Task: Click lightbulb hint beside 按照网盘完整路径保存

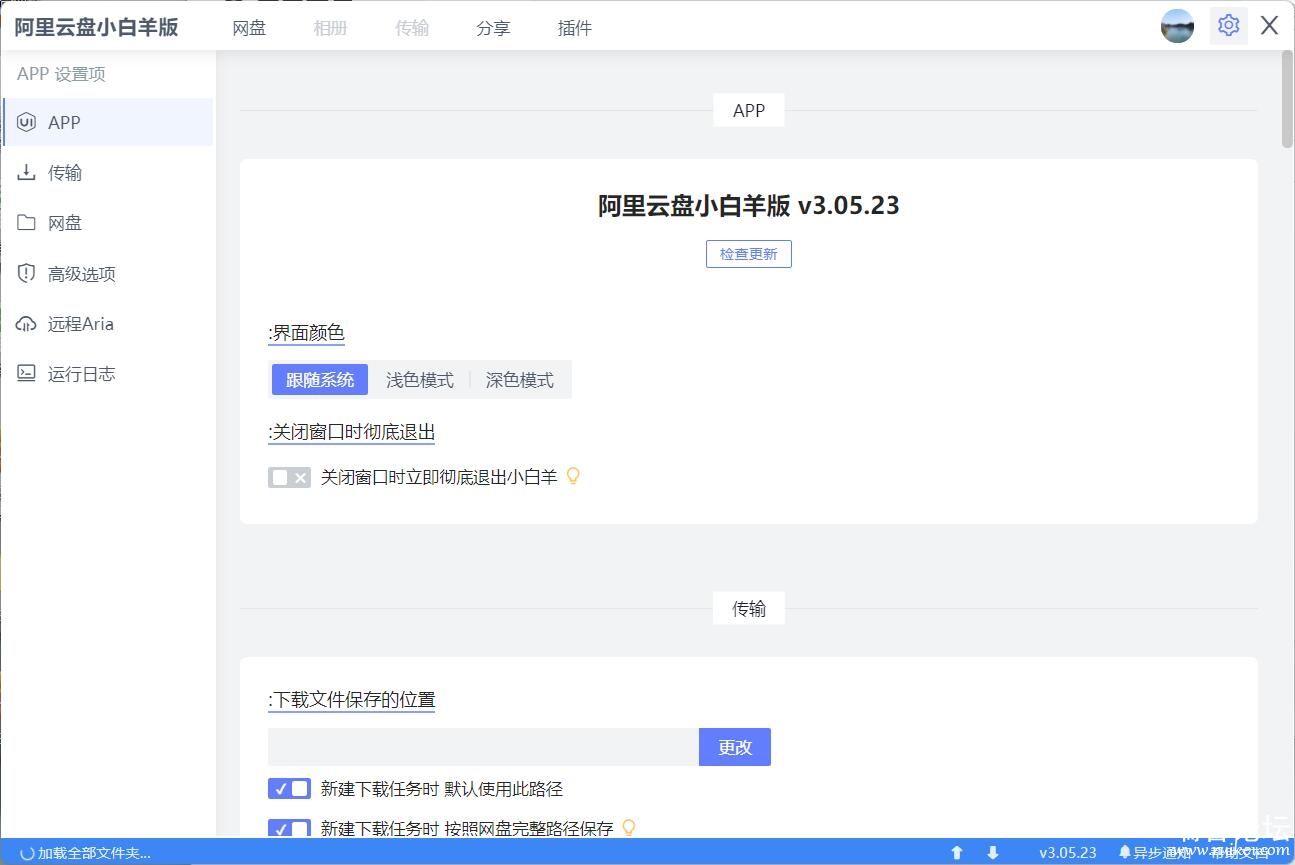Action: pos(629,828)
